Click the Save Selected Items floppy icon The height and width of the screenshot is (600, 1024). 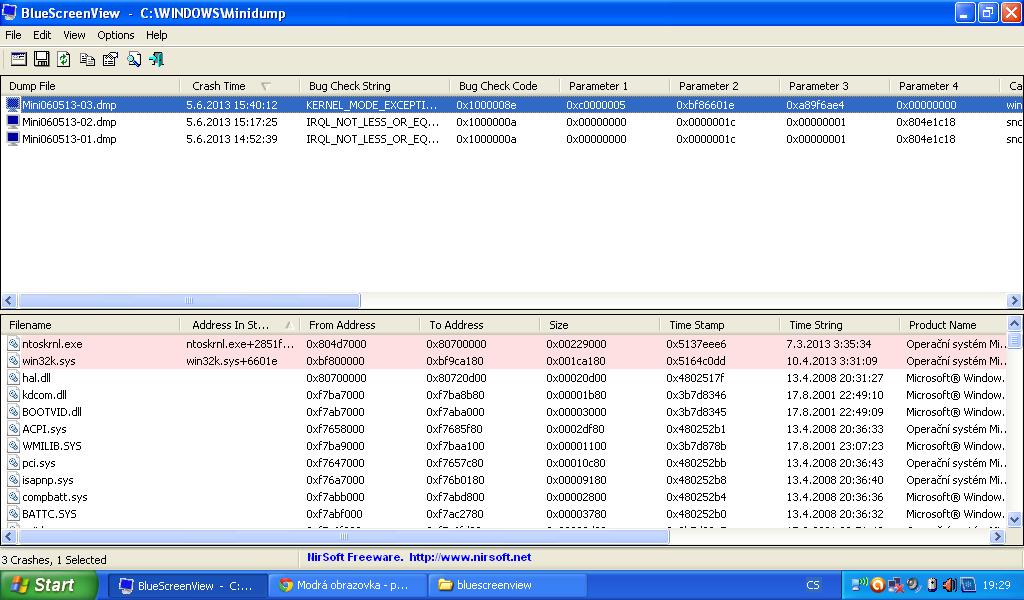click(42, 59)
